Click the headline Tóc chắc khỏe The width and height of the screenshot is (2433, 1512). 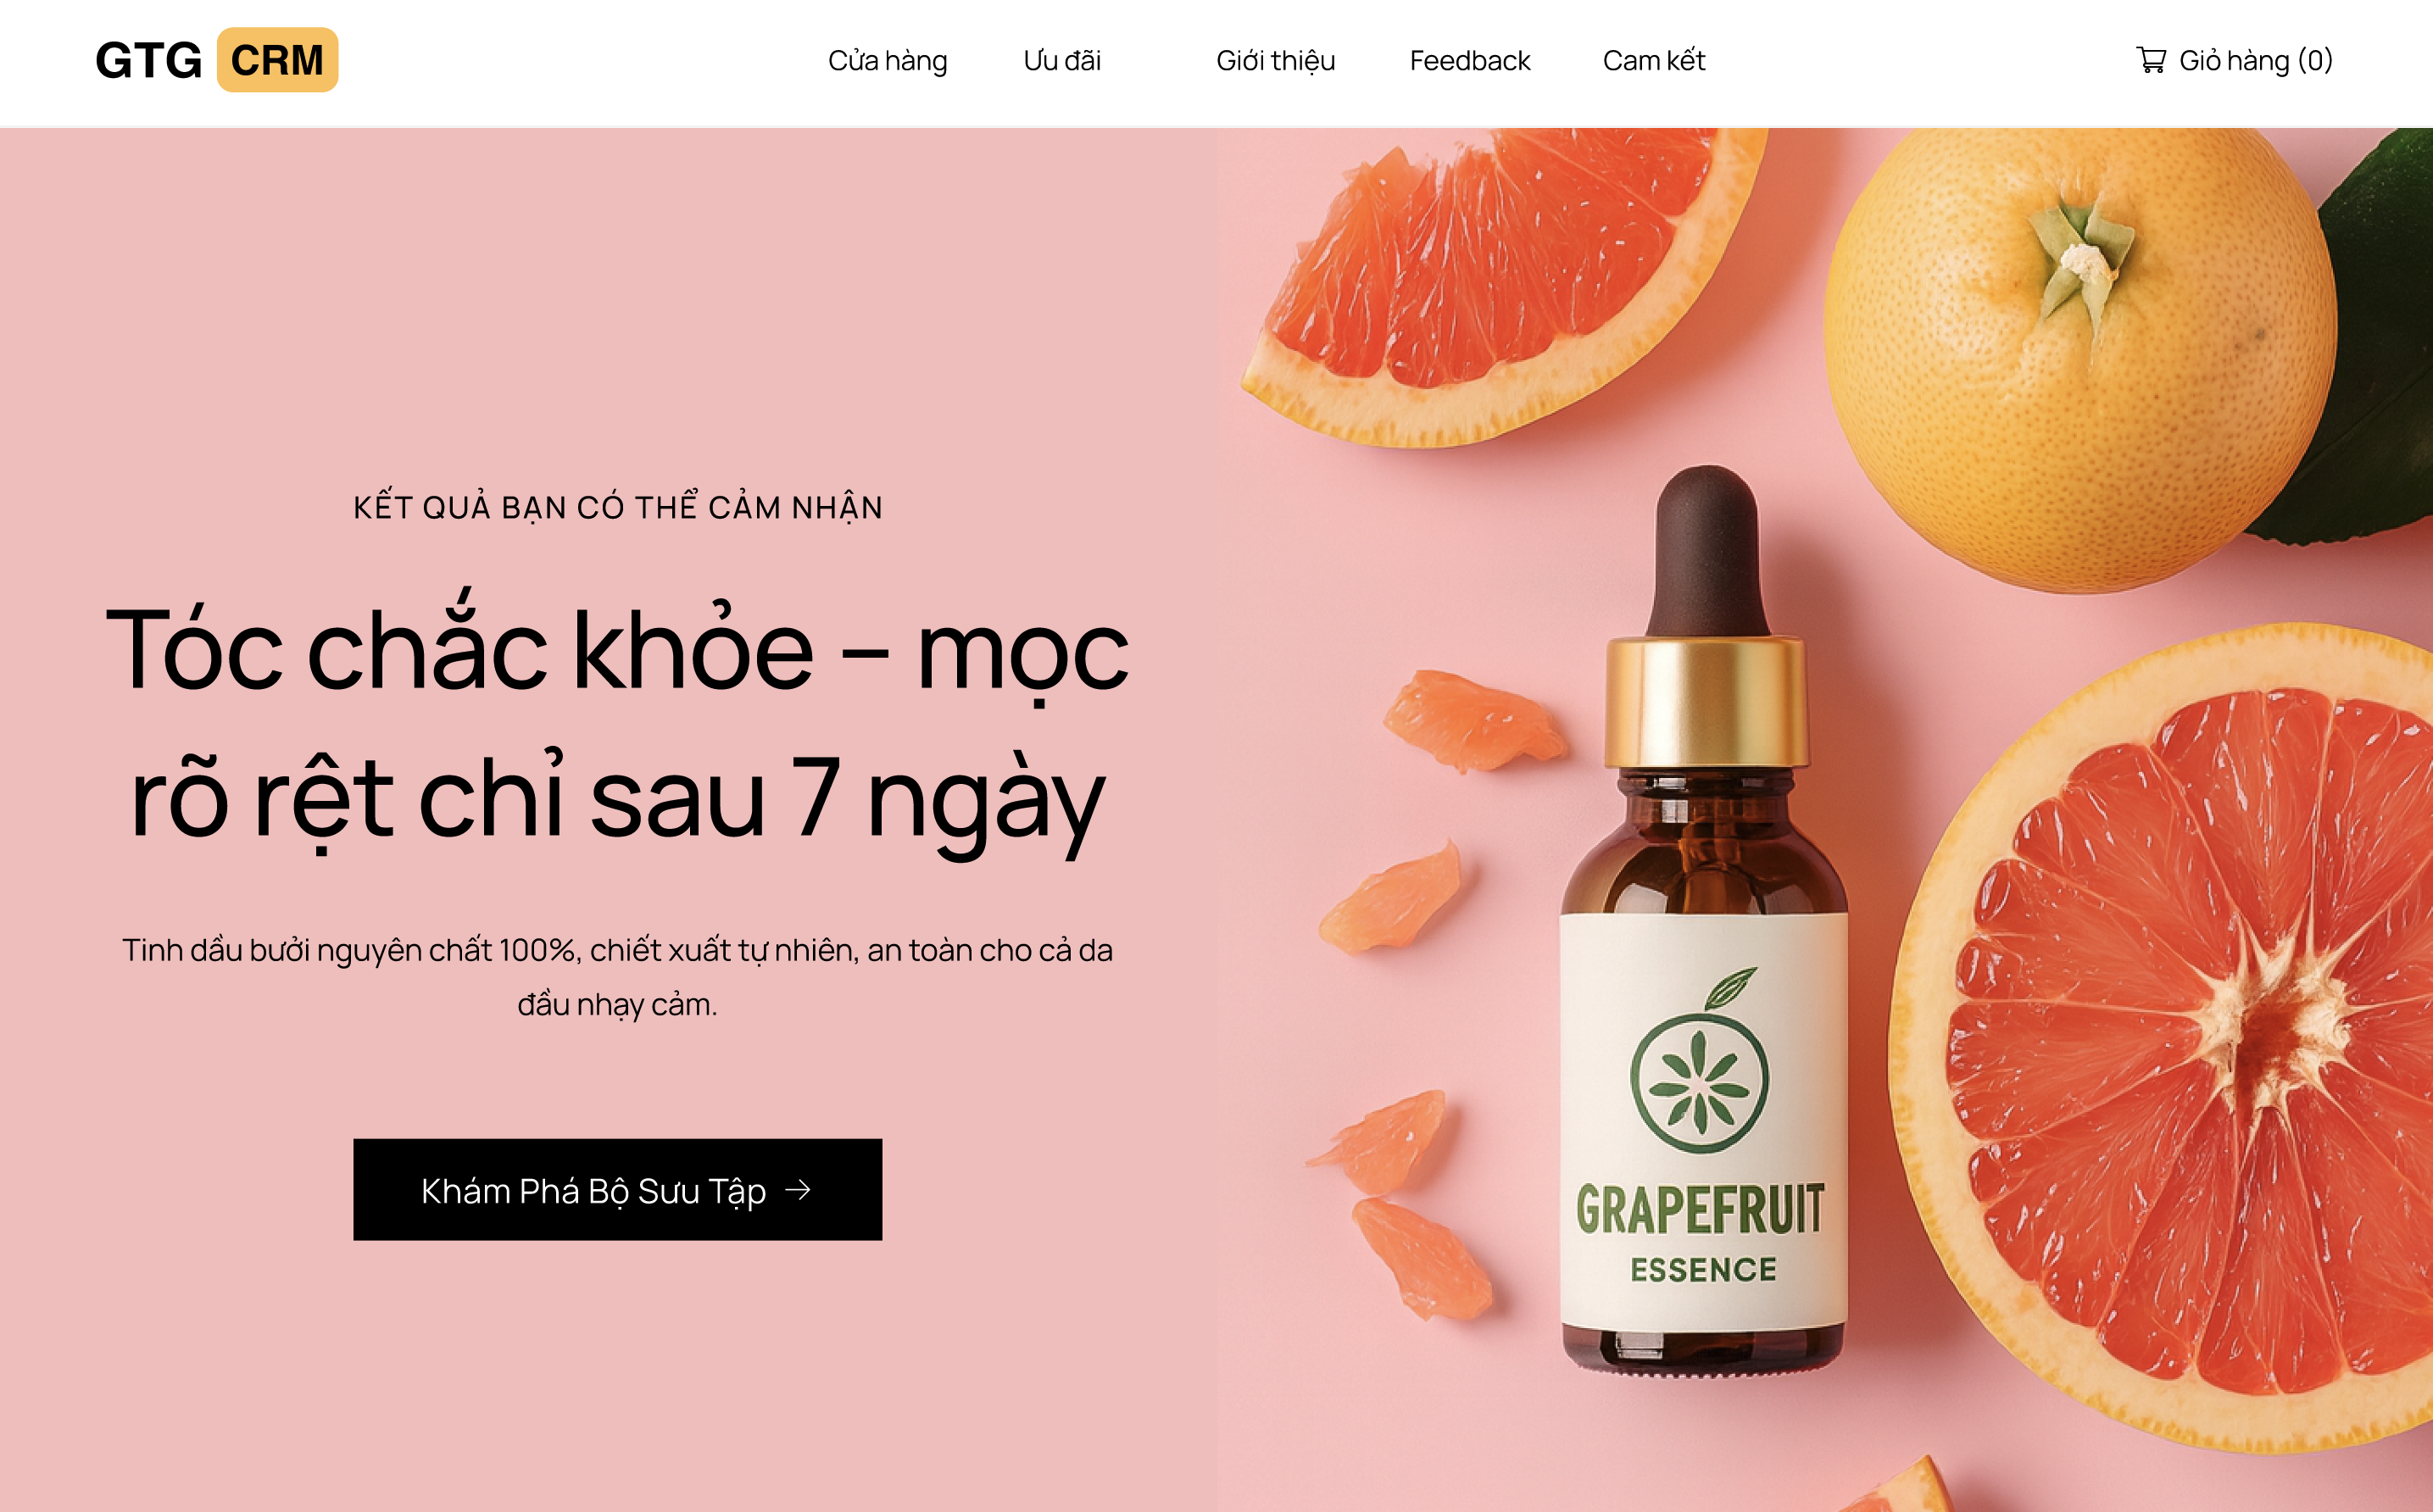(459, 650)
